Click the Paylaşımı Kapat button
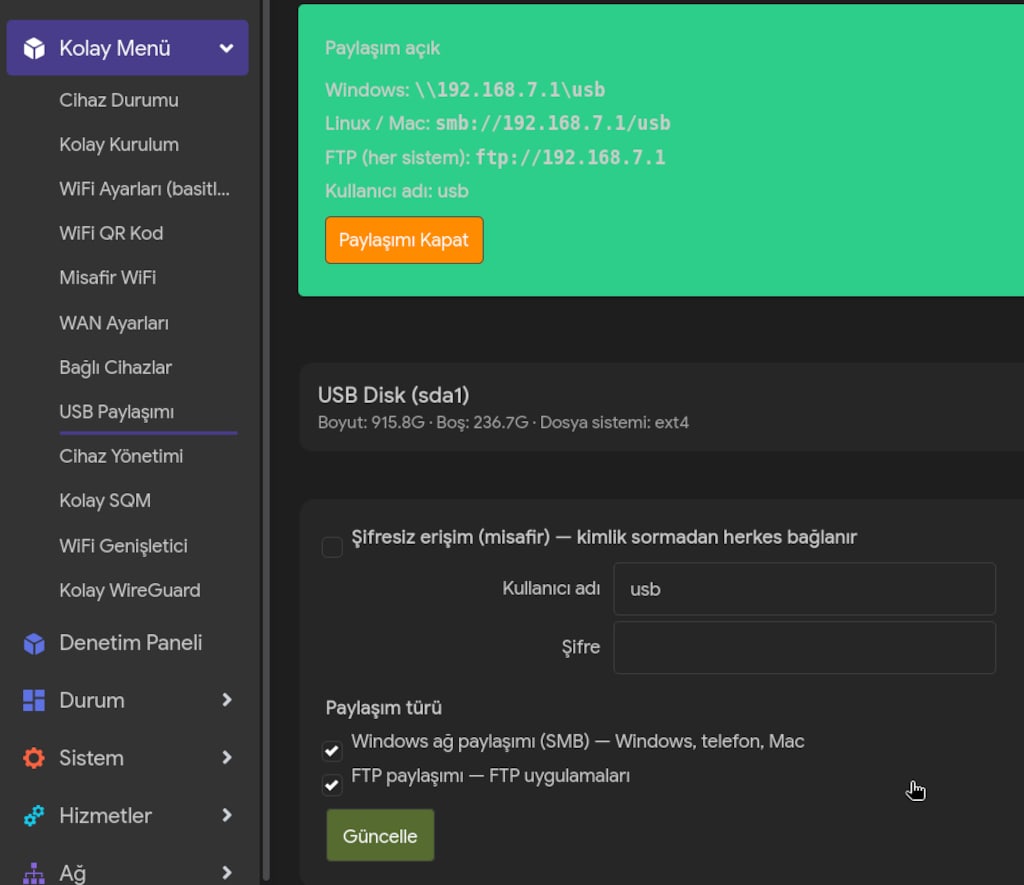Viewport: 1024px width, 885px height. (404, 240)
